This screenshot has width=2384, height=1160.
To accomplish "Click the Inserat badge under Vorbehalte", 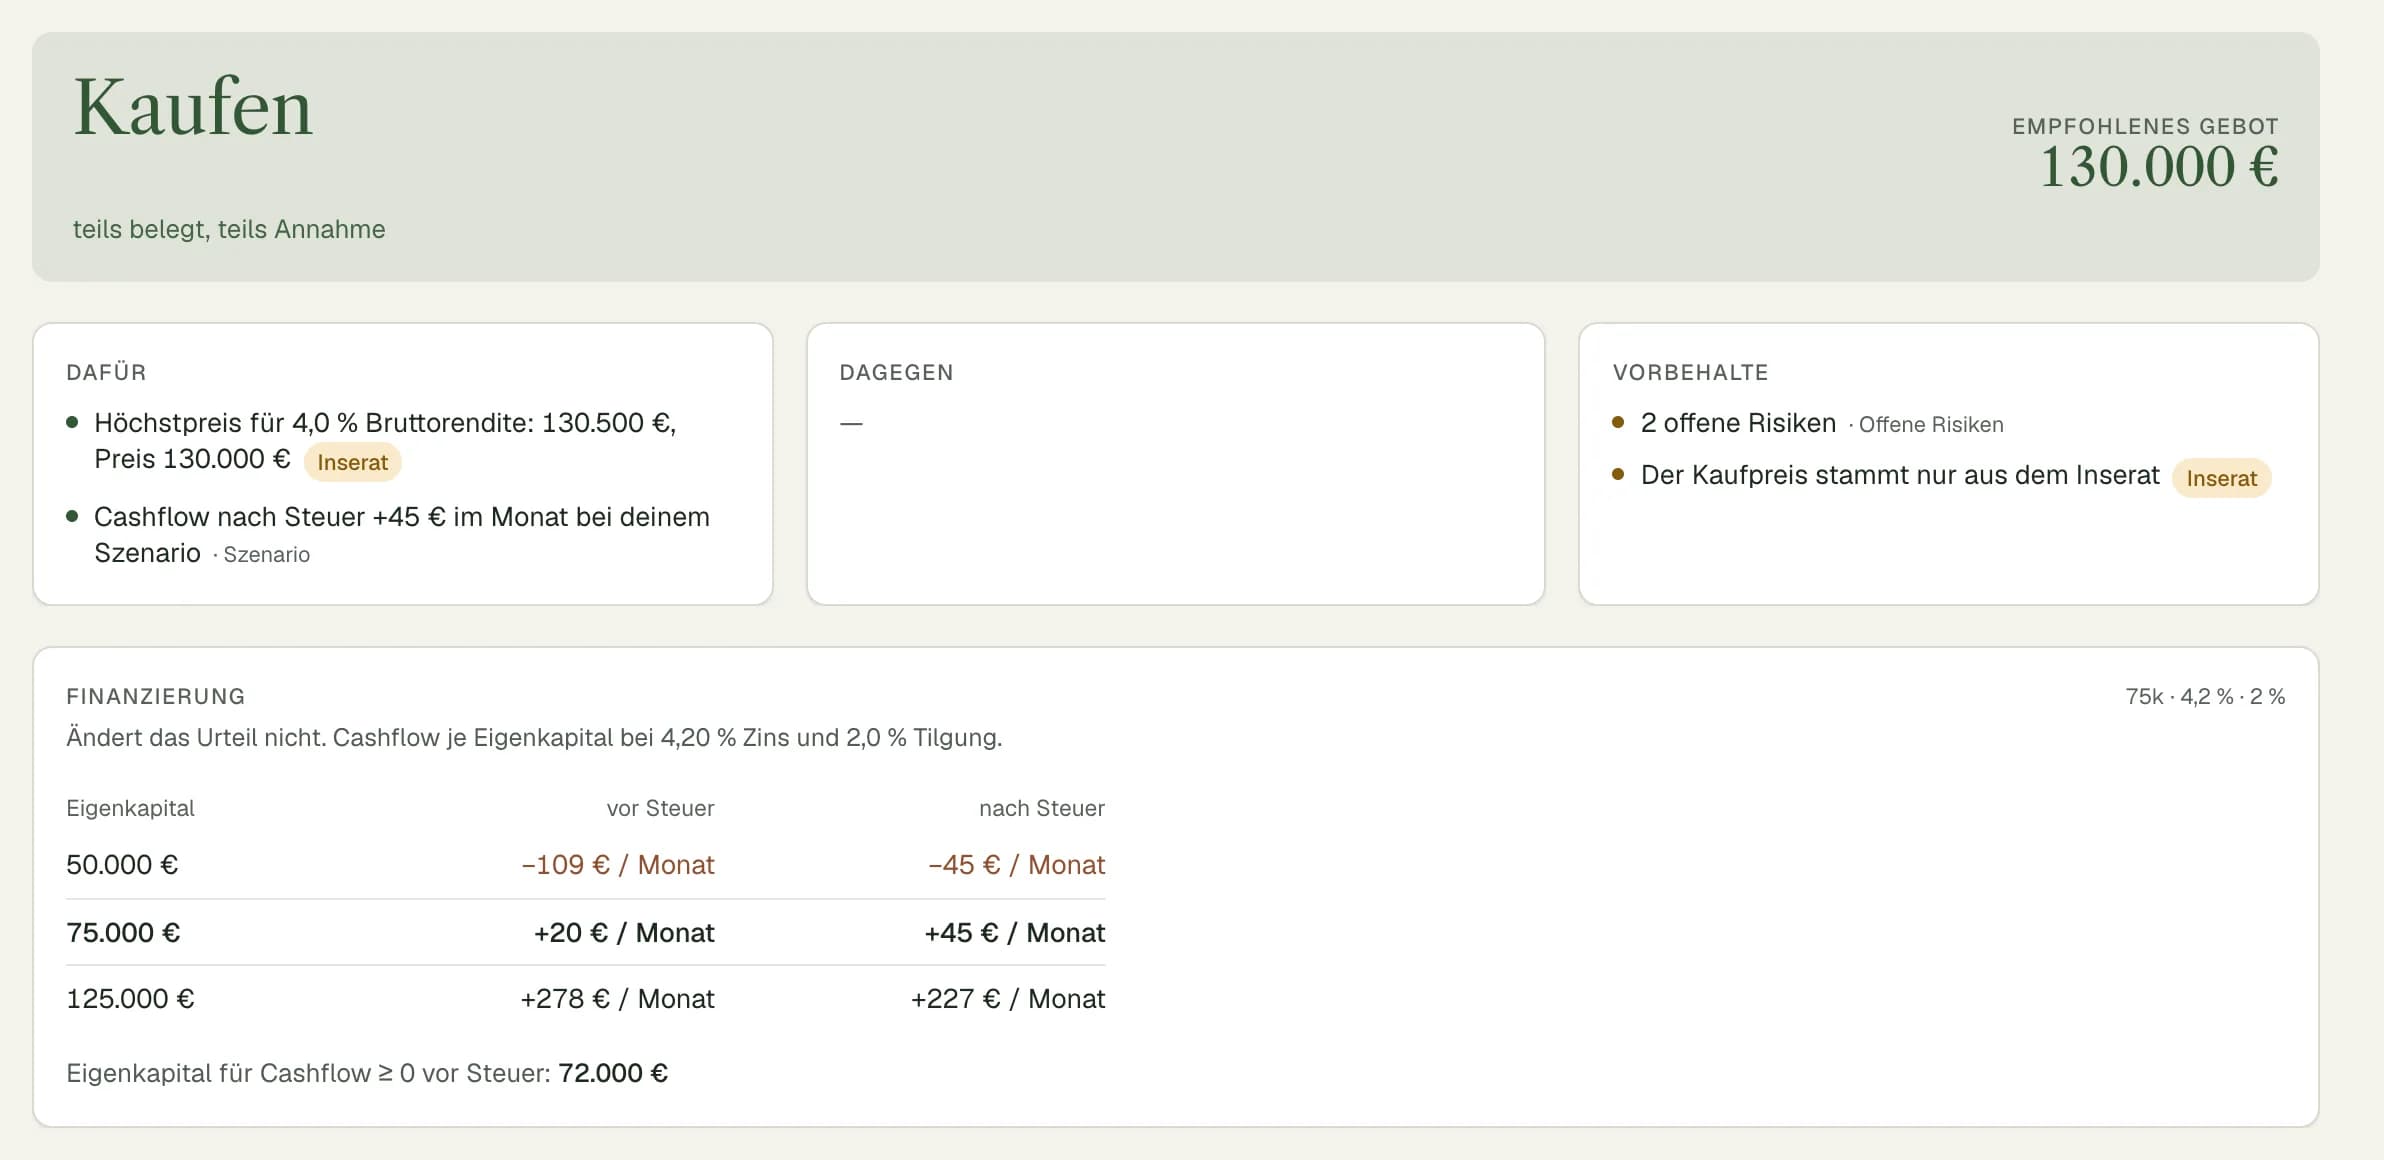I will pos(2221,478).
